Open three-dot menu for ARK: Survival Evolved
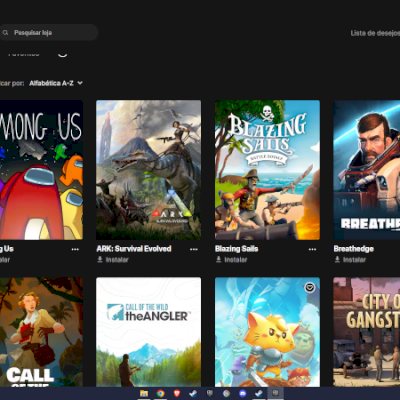Viewport: 400px width, 400px height. click(x=194, y=249)
